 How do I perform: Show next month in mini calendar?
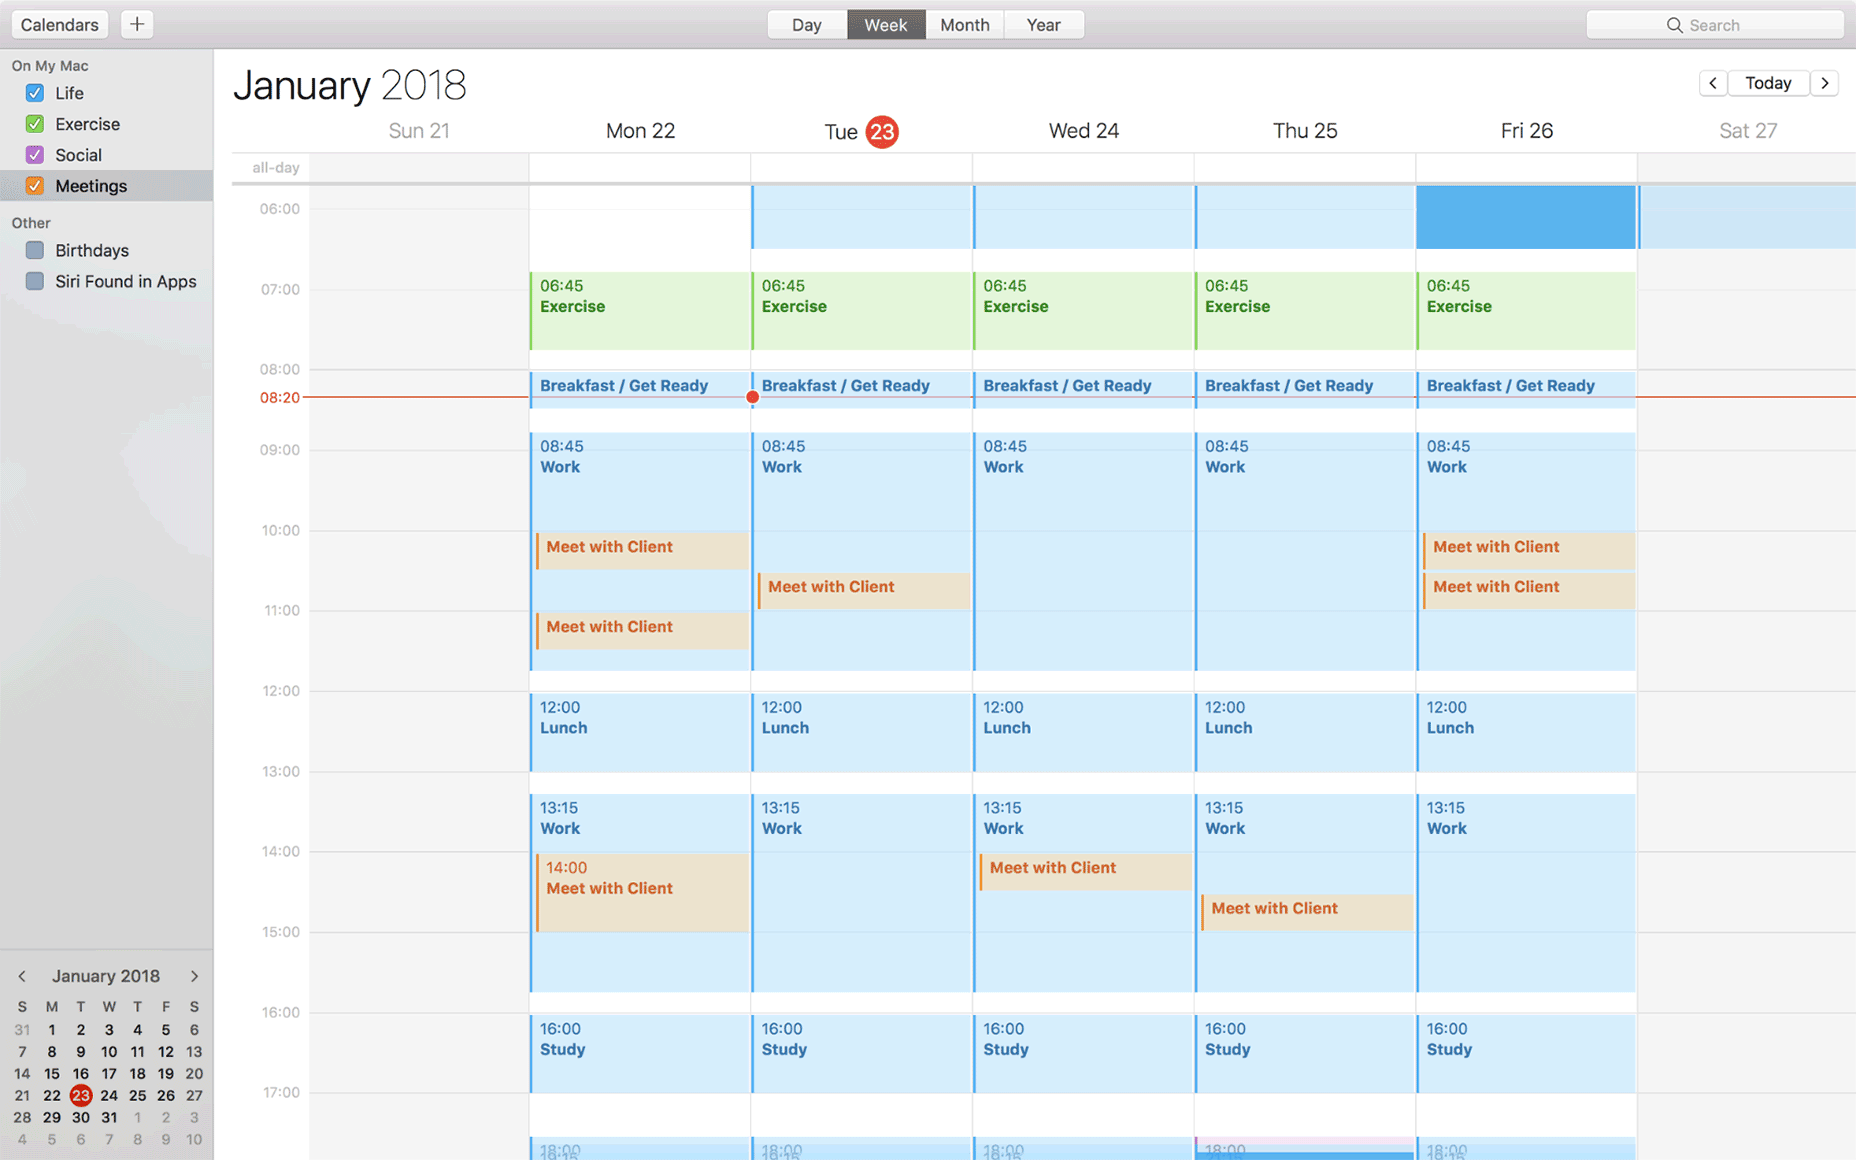point(194,976)
